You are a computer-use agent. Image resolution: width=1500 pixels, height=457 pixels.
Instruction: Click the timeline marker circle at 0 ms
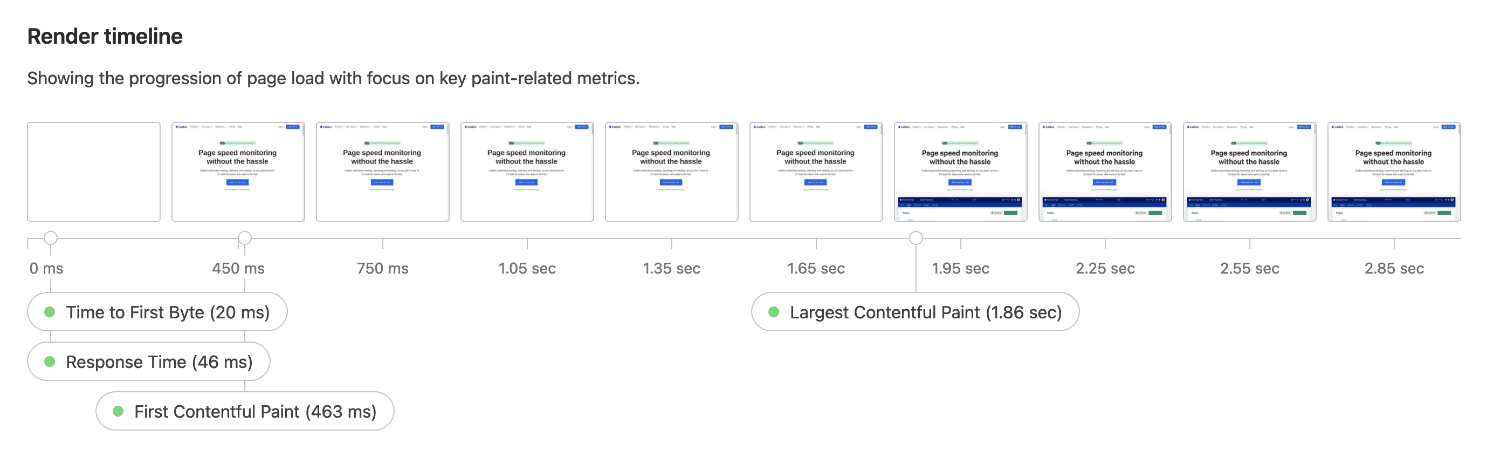[51, 238]
